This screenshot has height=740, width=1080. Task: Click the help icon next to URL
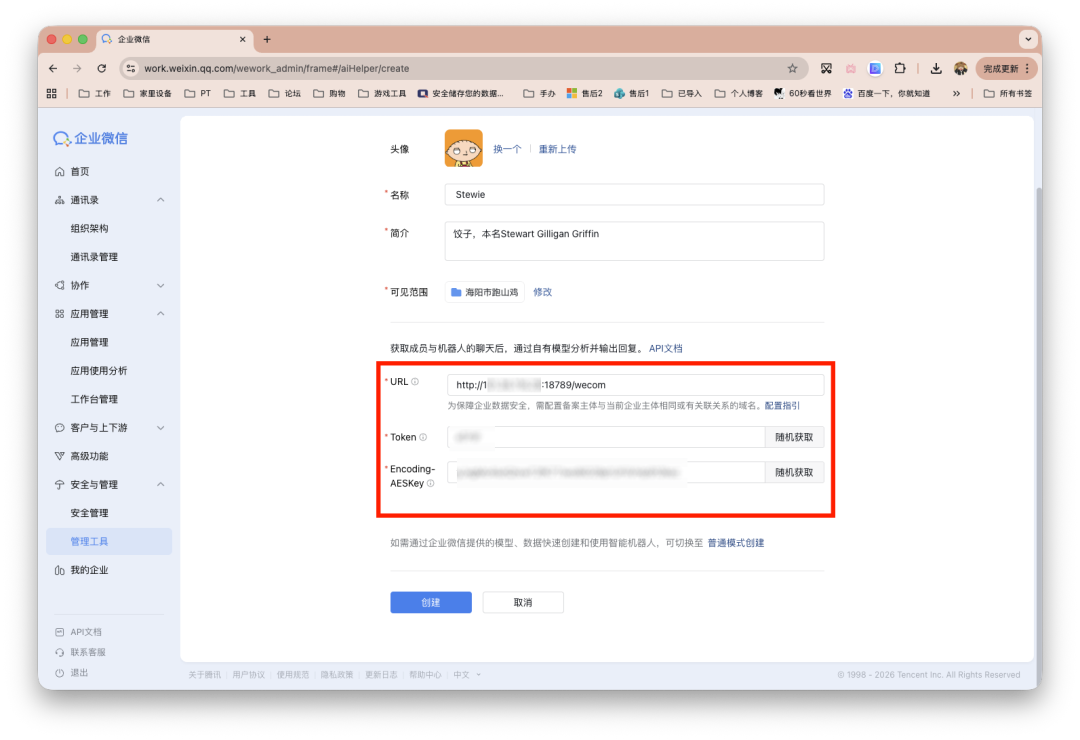(x=415, y=380)
